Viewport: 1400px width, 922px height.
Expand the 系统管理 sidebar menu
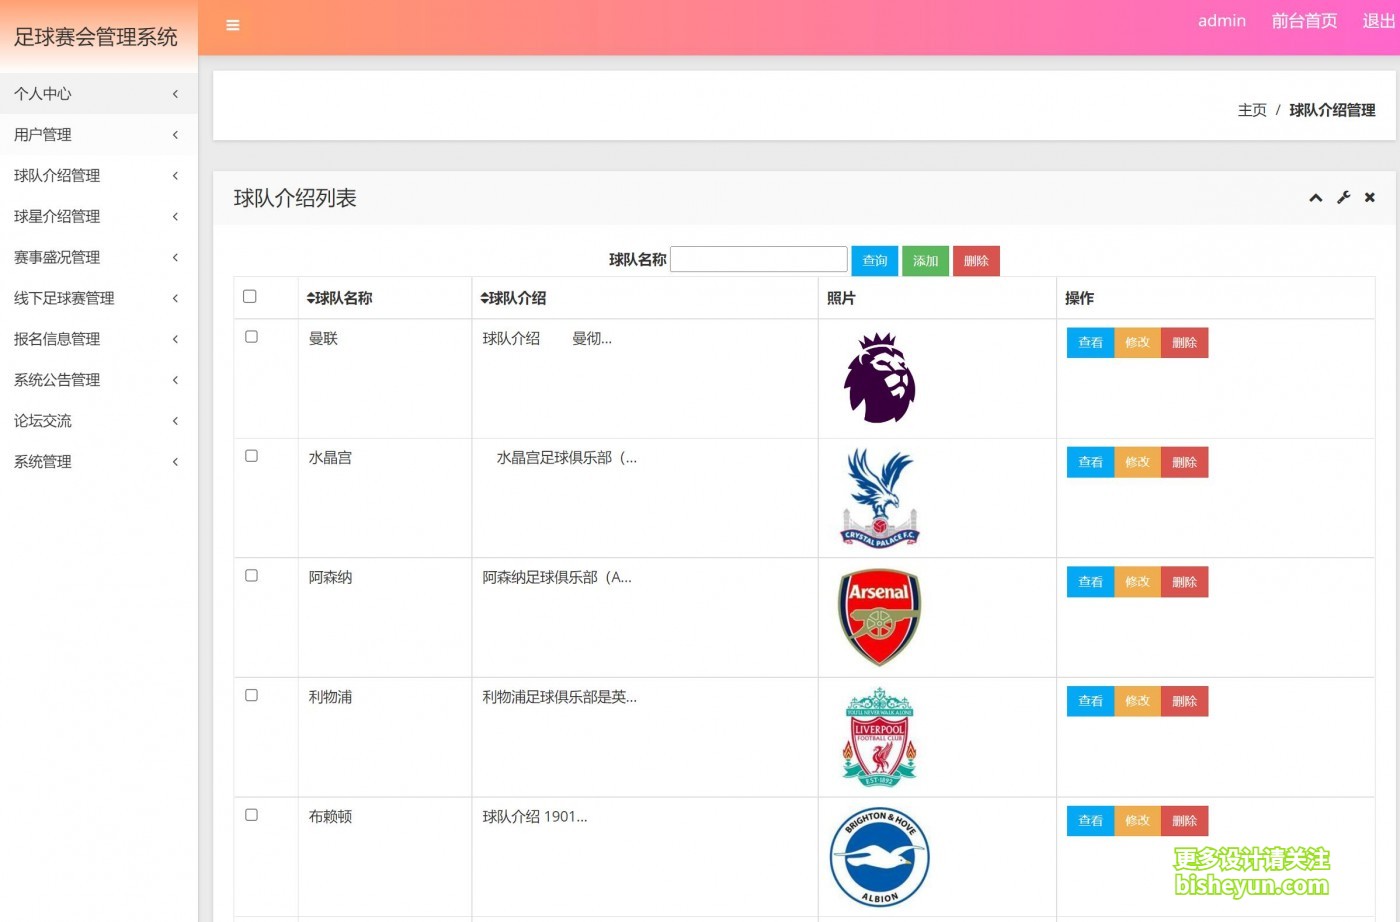click(98, 462)
